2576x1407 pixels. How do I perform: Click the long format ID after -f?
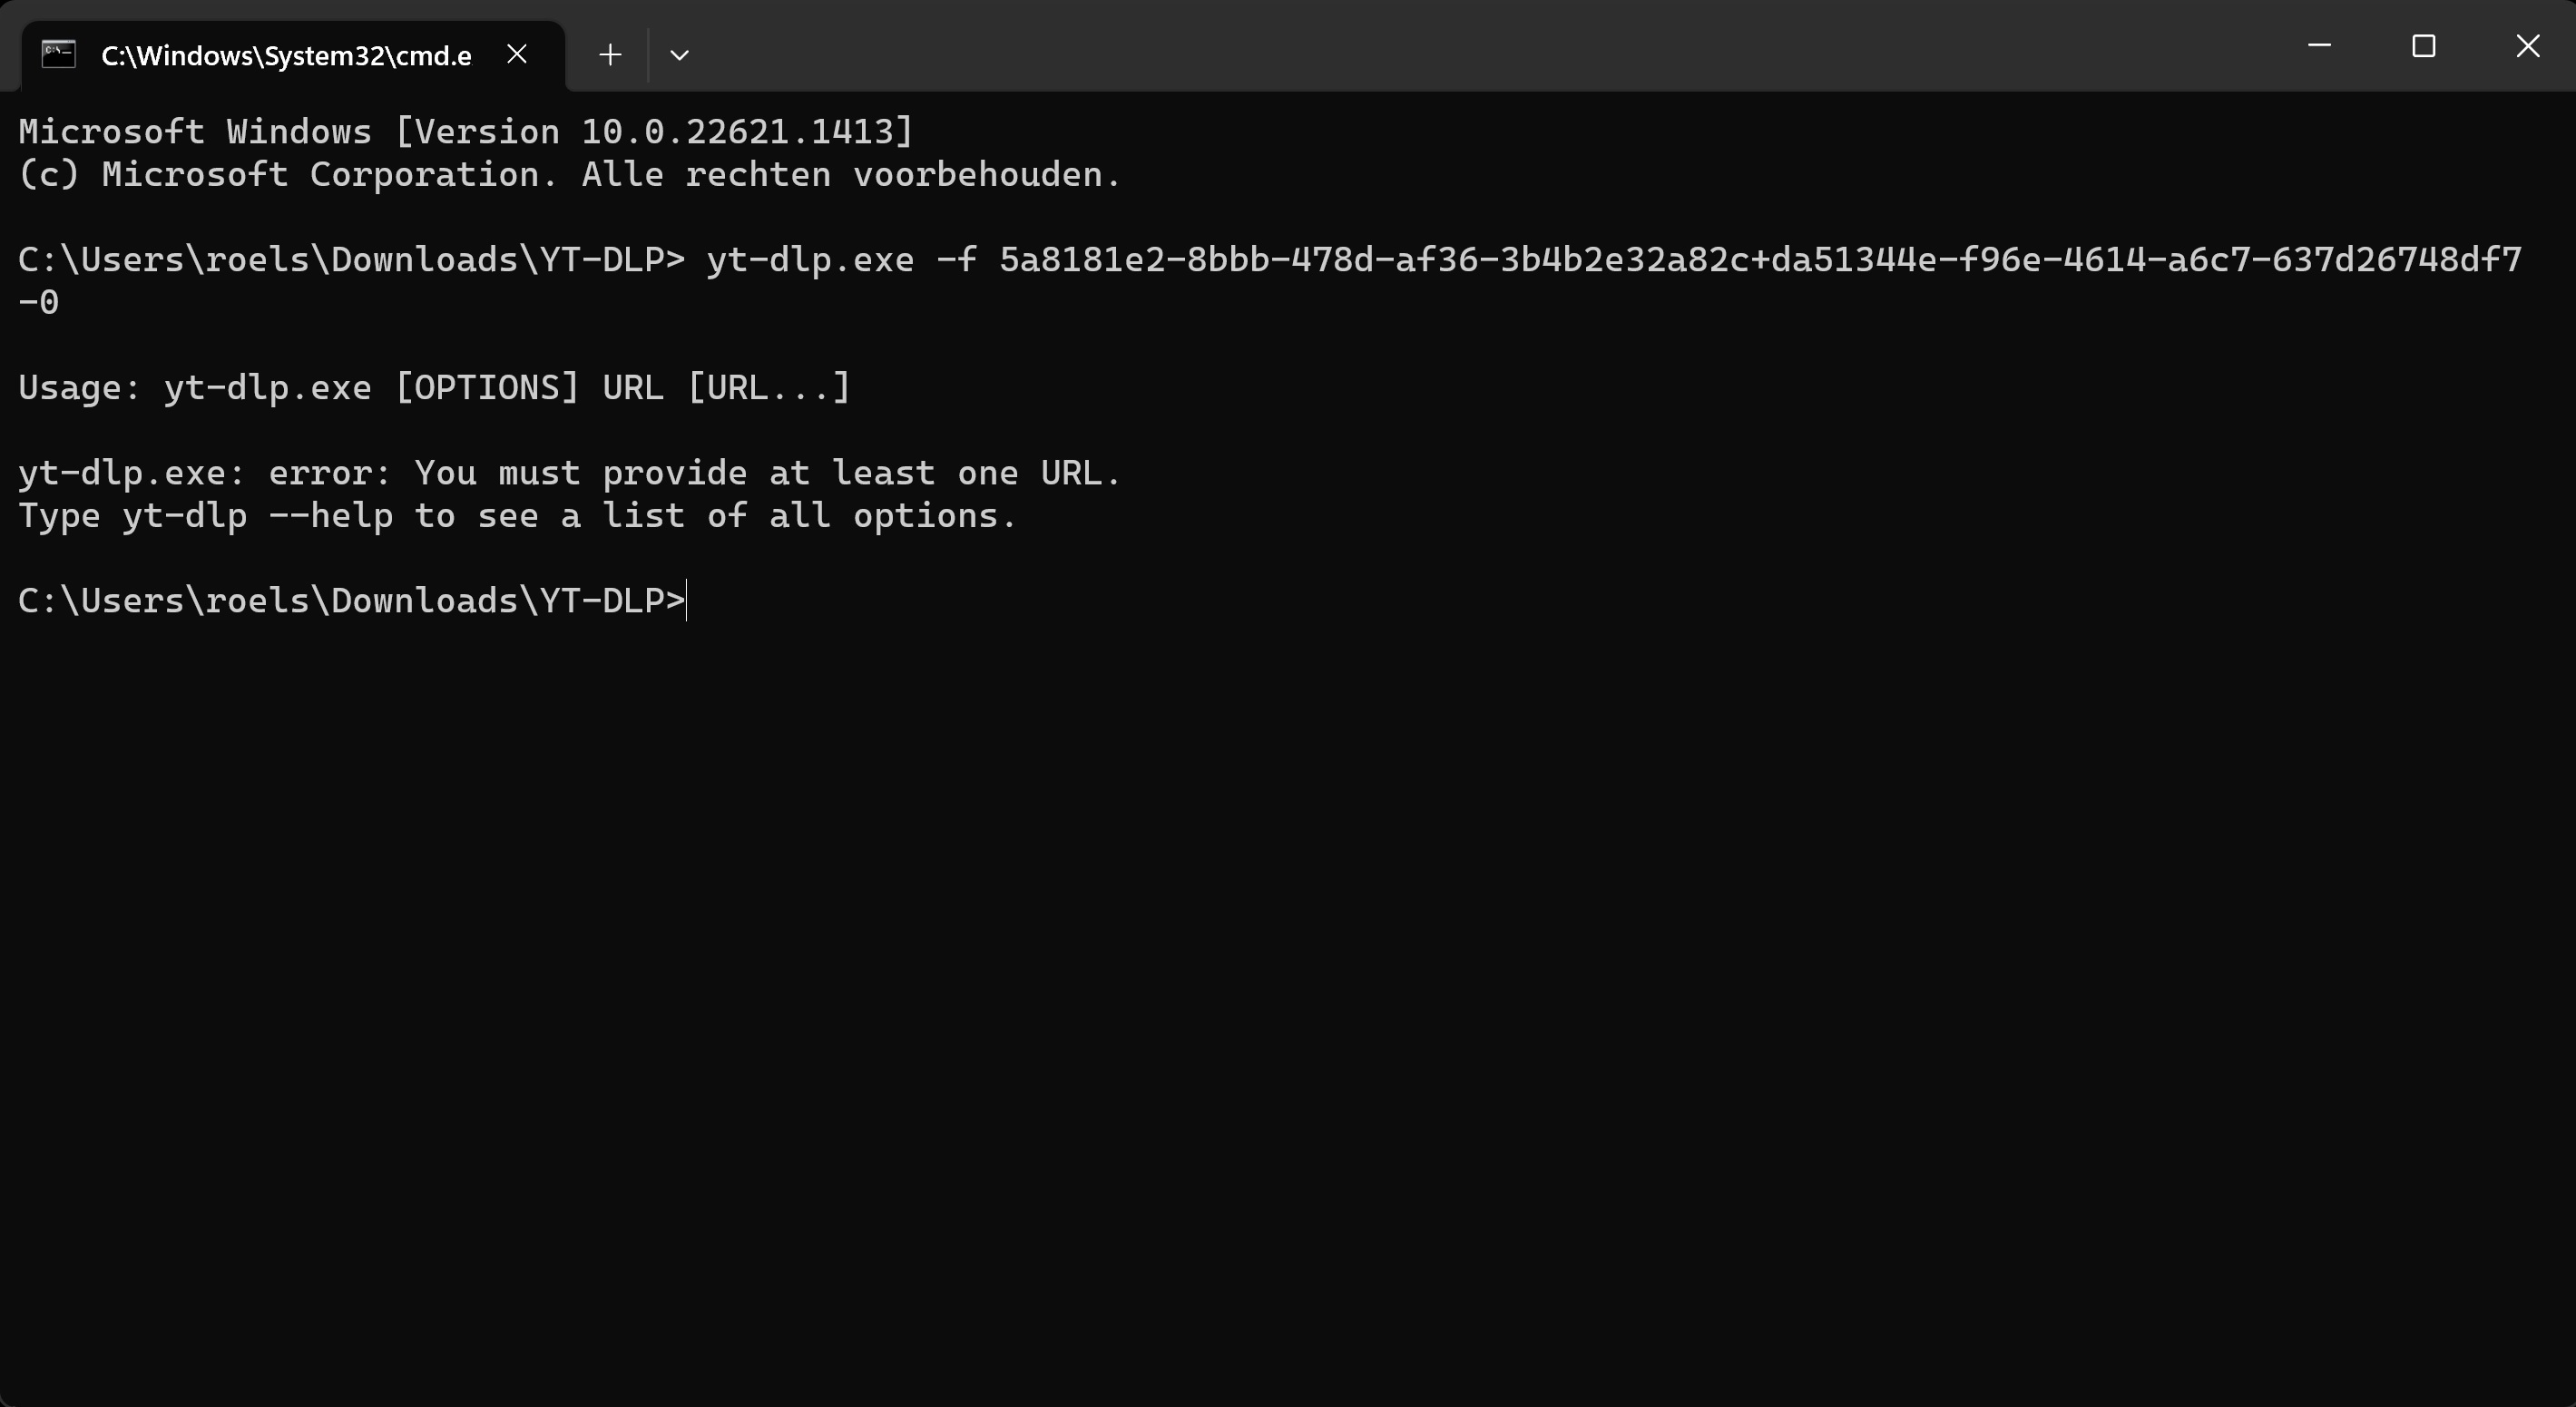click(1760, 260)
